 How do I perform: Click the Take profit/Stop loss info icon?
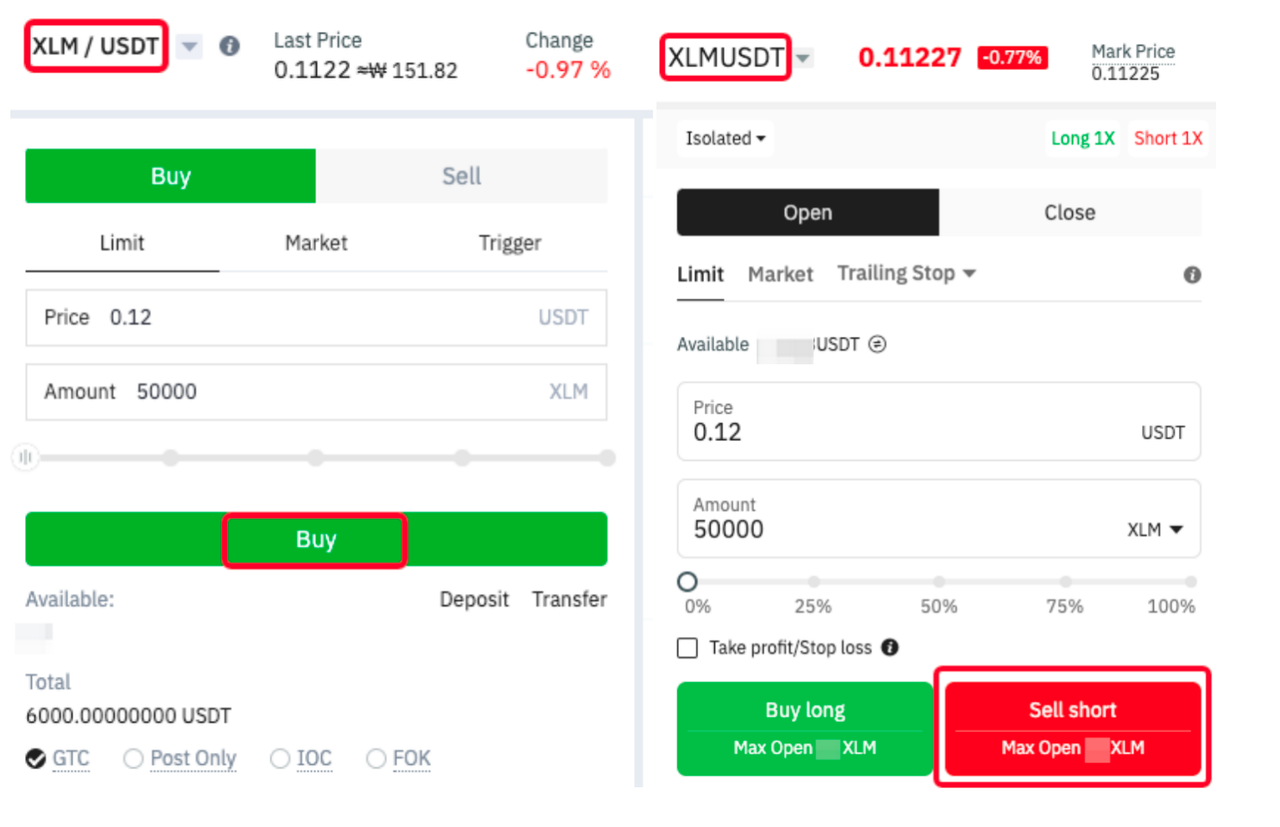tap(890, 648)
